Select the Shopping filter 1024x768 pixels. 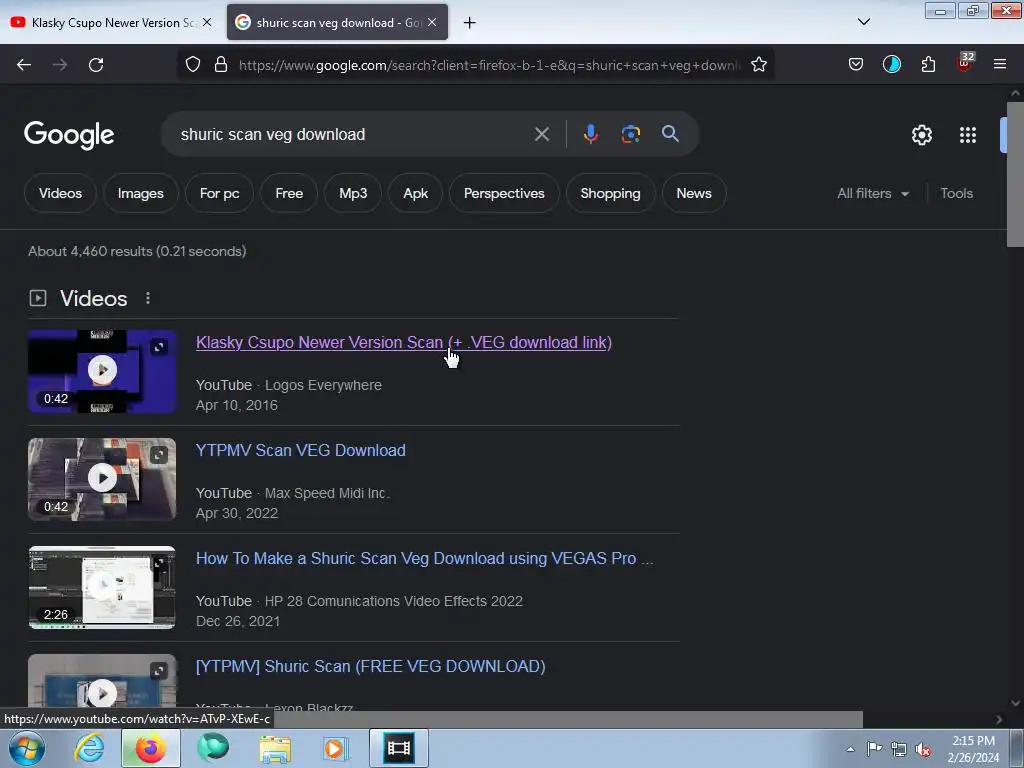click(x=610, y=193)
